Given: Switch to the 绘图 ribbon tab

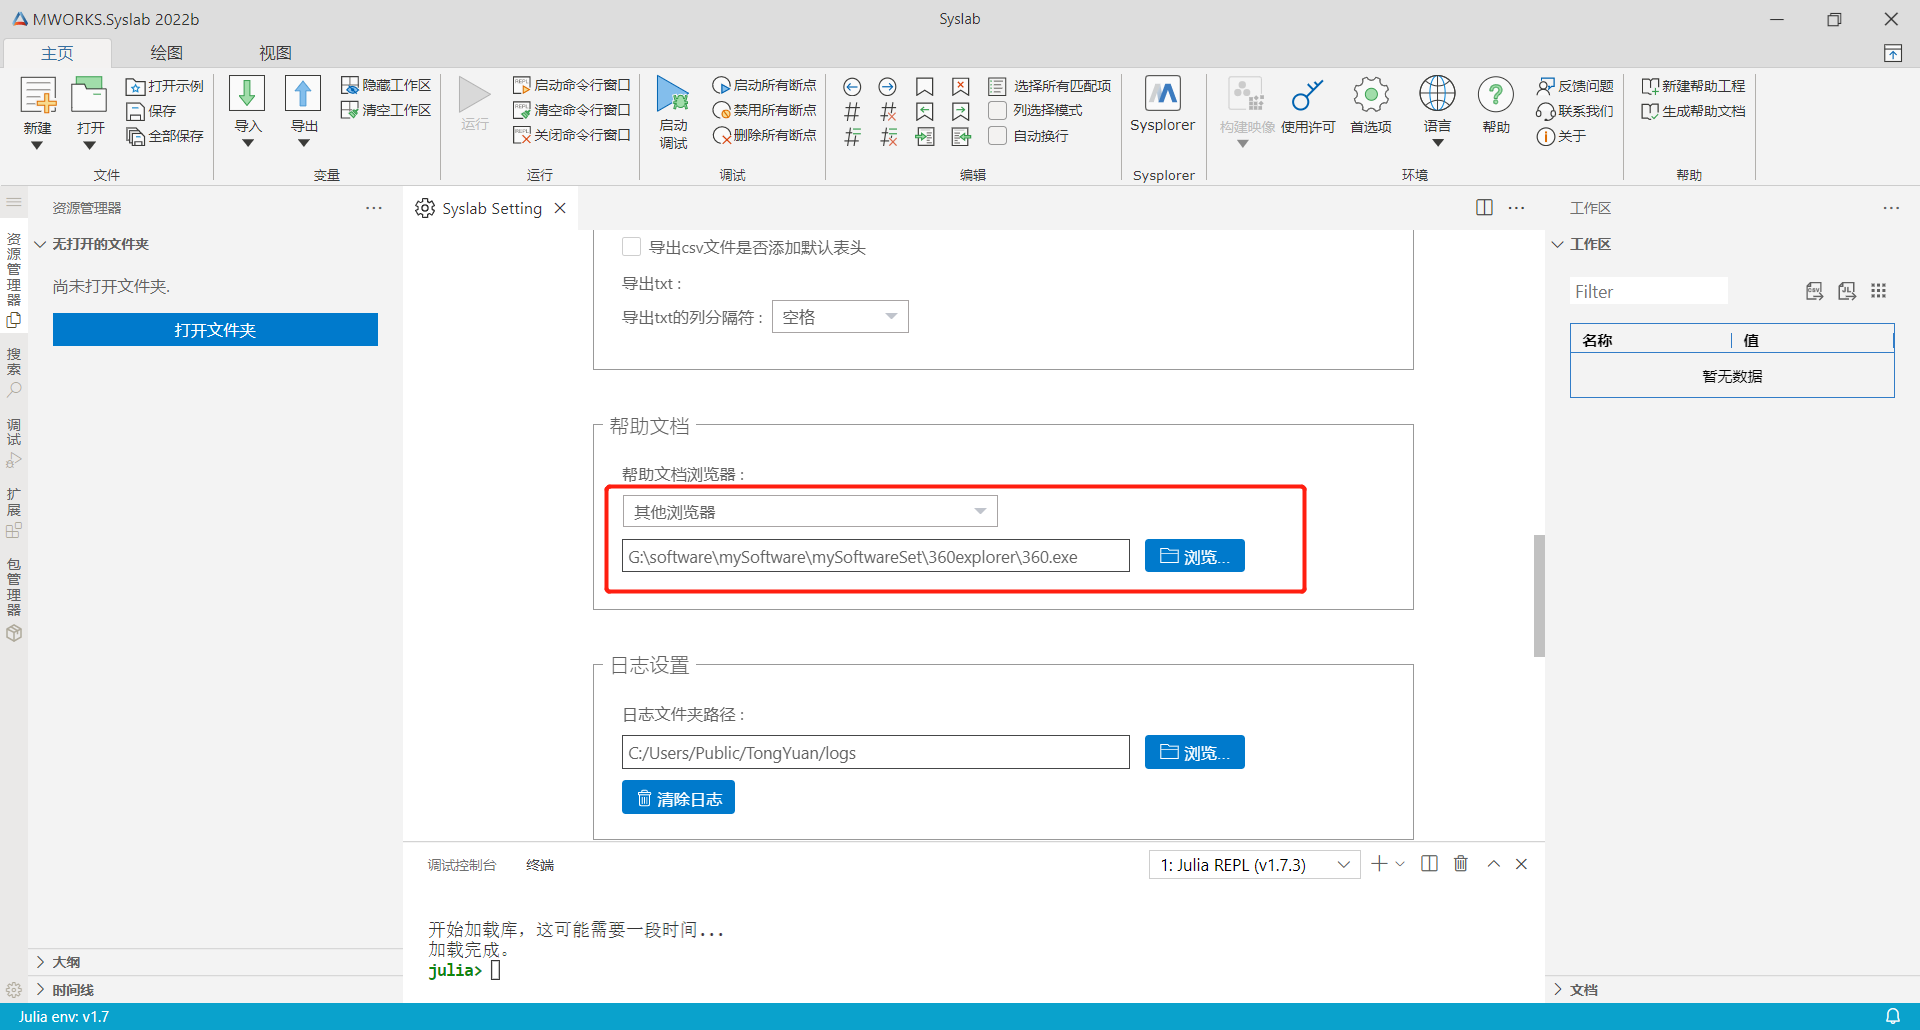Looking at the screenshot, I should pos(166,53).
